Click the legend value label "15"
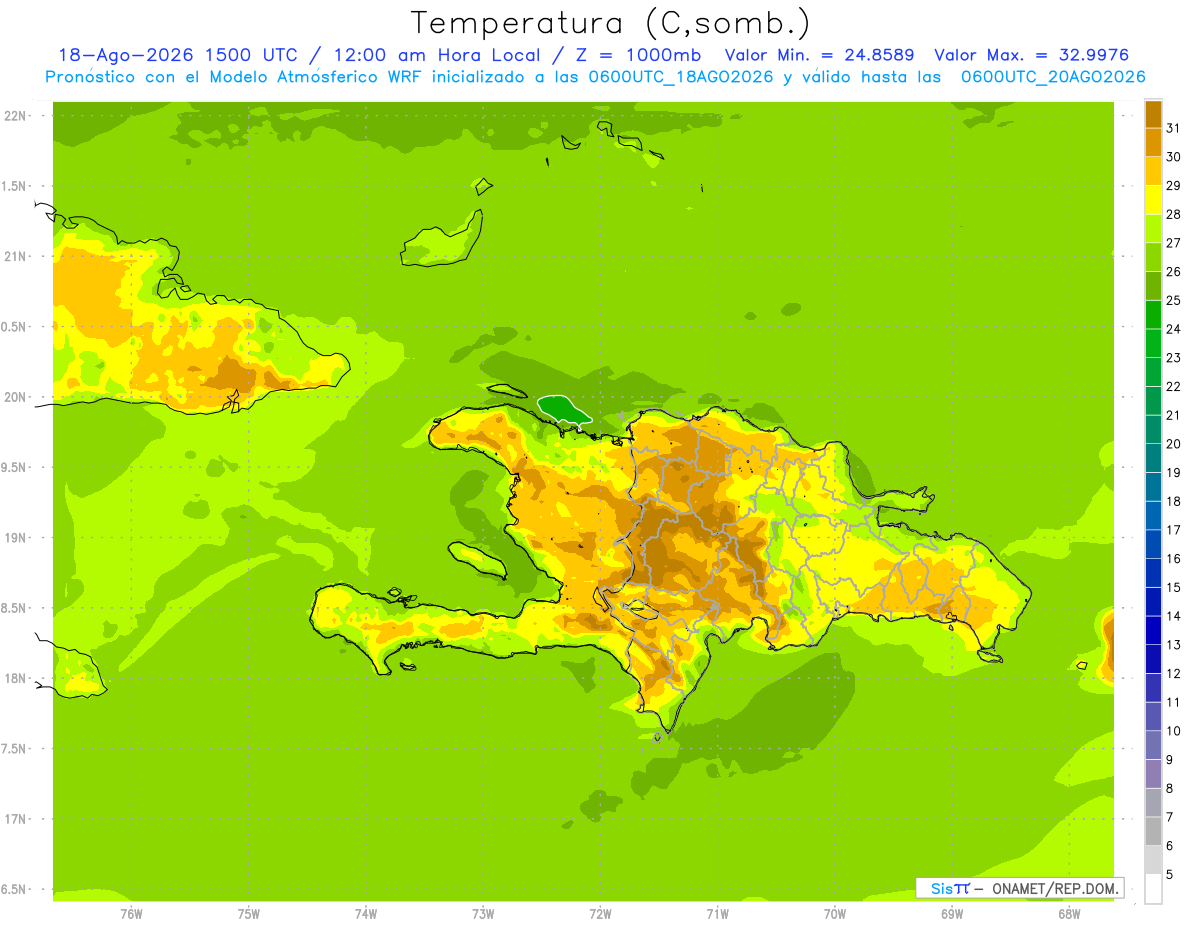 (1173, 588)
